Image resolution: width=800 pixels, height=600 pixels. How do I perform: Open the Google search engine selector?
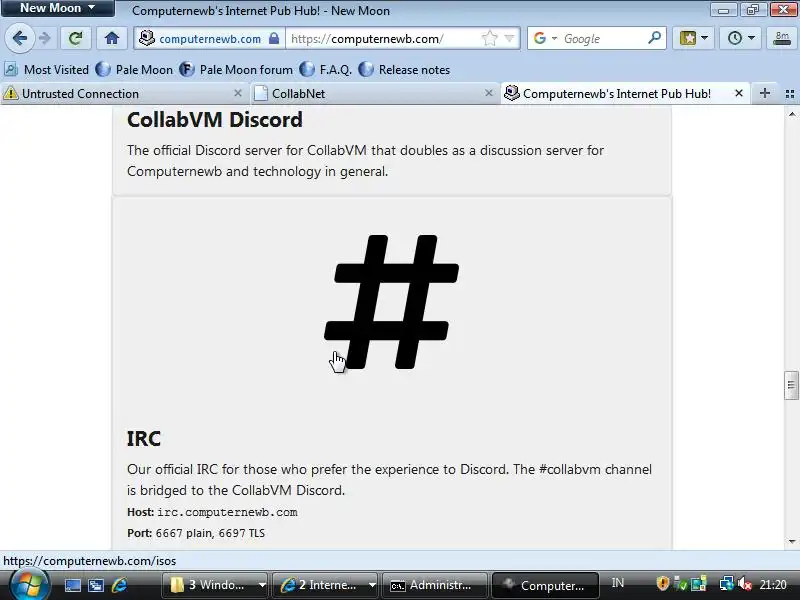(544, 38)
